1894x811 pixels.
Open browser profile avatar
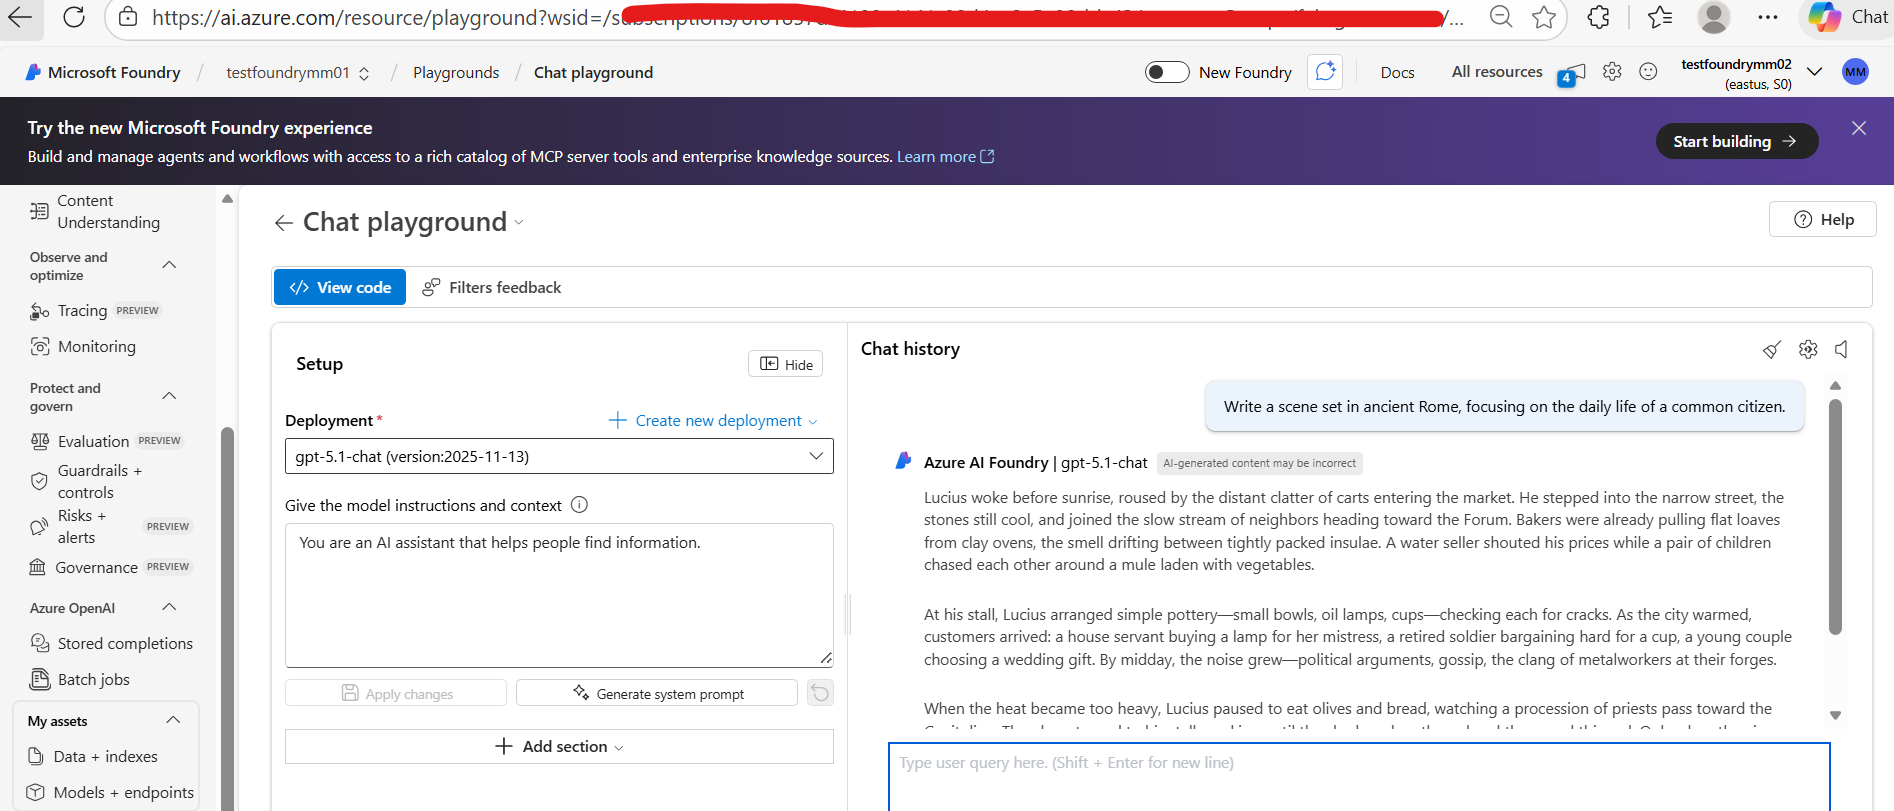pos(1714,17)
